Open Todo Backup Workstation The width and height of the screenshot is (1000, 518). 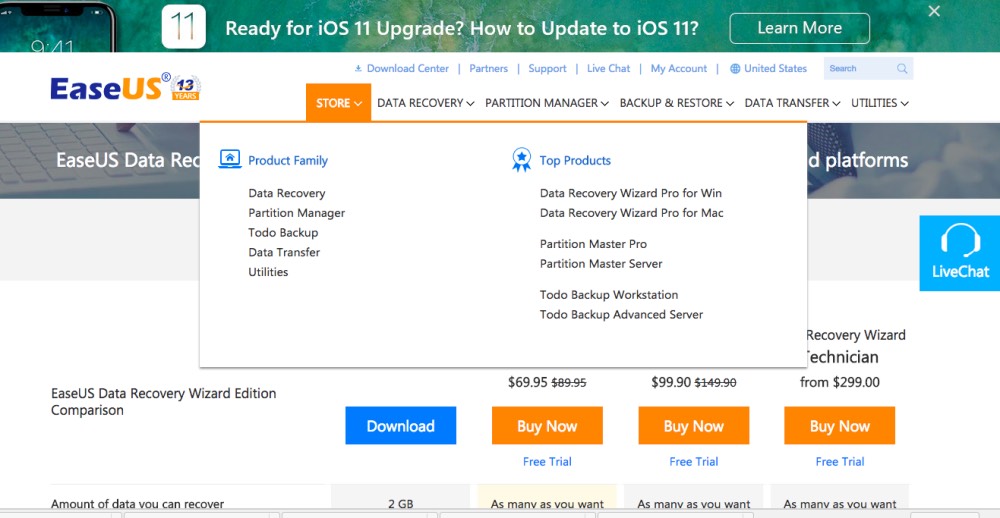(x=608, y=295)
